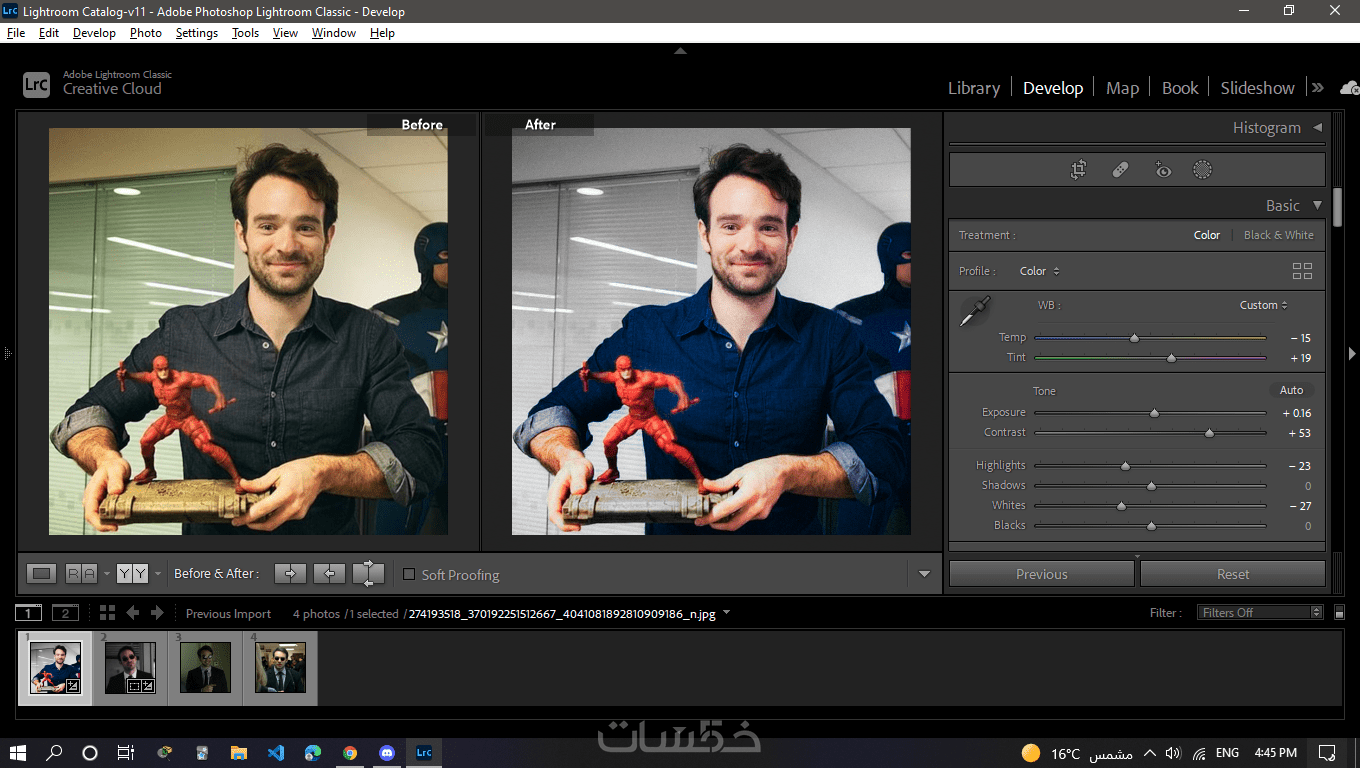Toggle the filter switch at filmstrip right
The image size is (1360, 768).
point(1339,612)
